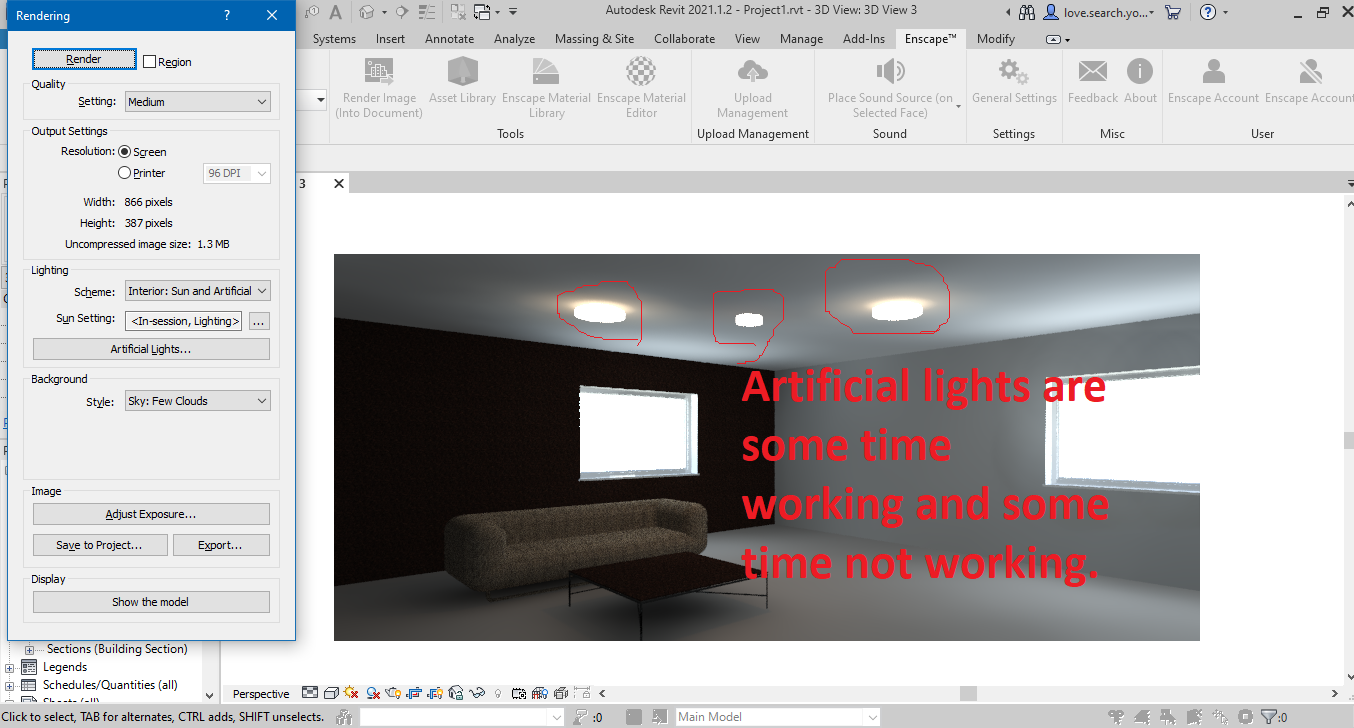Screen dimensions: 1354x728
Task: Open the 96 DPI printer dropdown
Action: coord(237,173)
